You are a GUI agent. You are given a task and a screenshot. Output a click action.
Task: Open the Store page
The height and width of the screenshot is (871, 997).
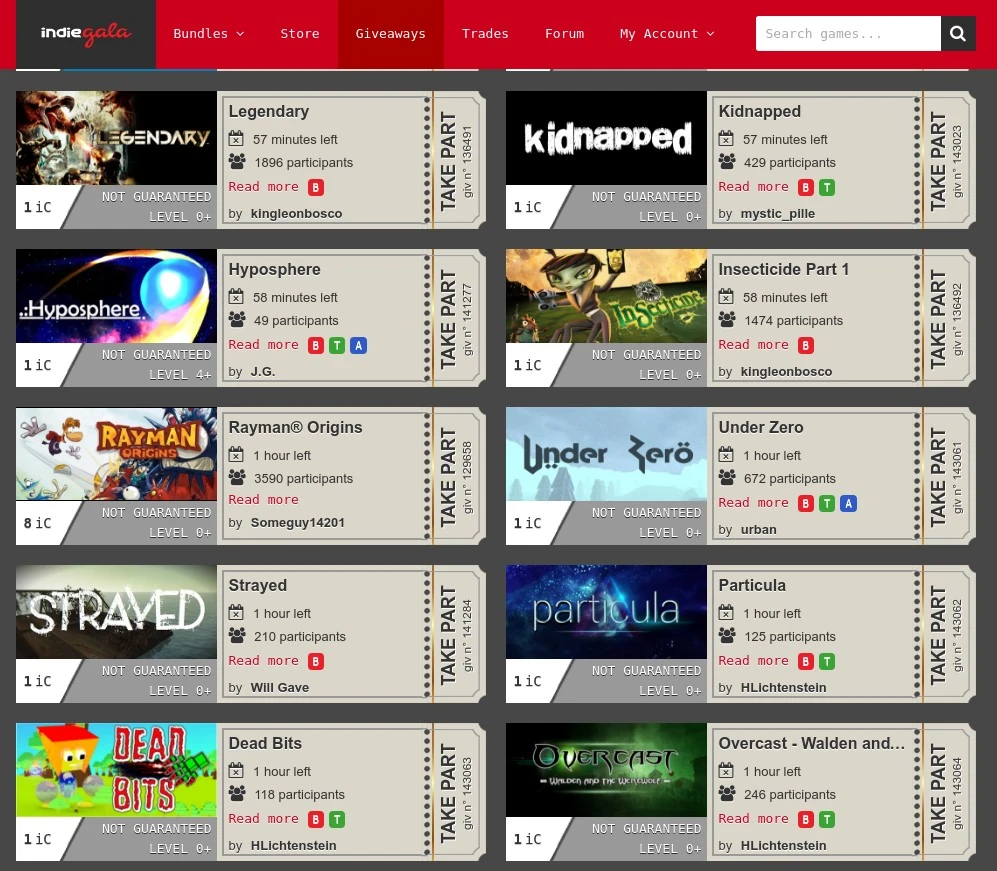[x=300, y=34]
